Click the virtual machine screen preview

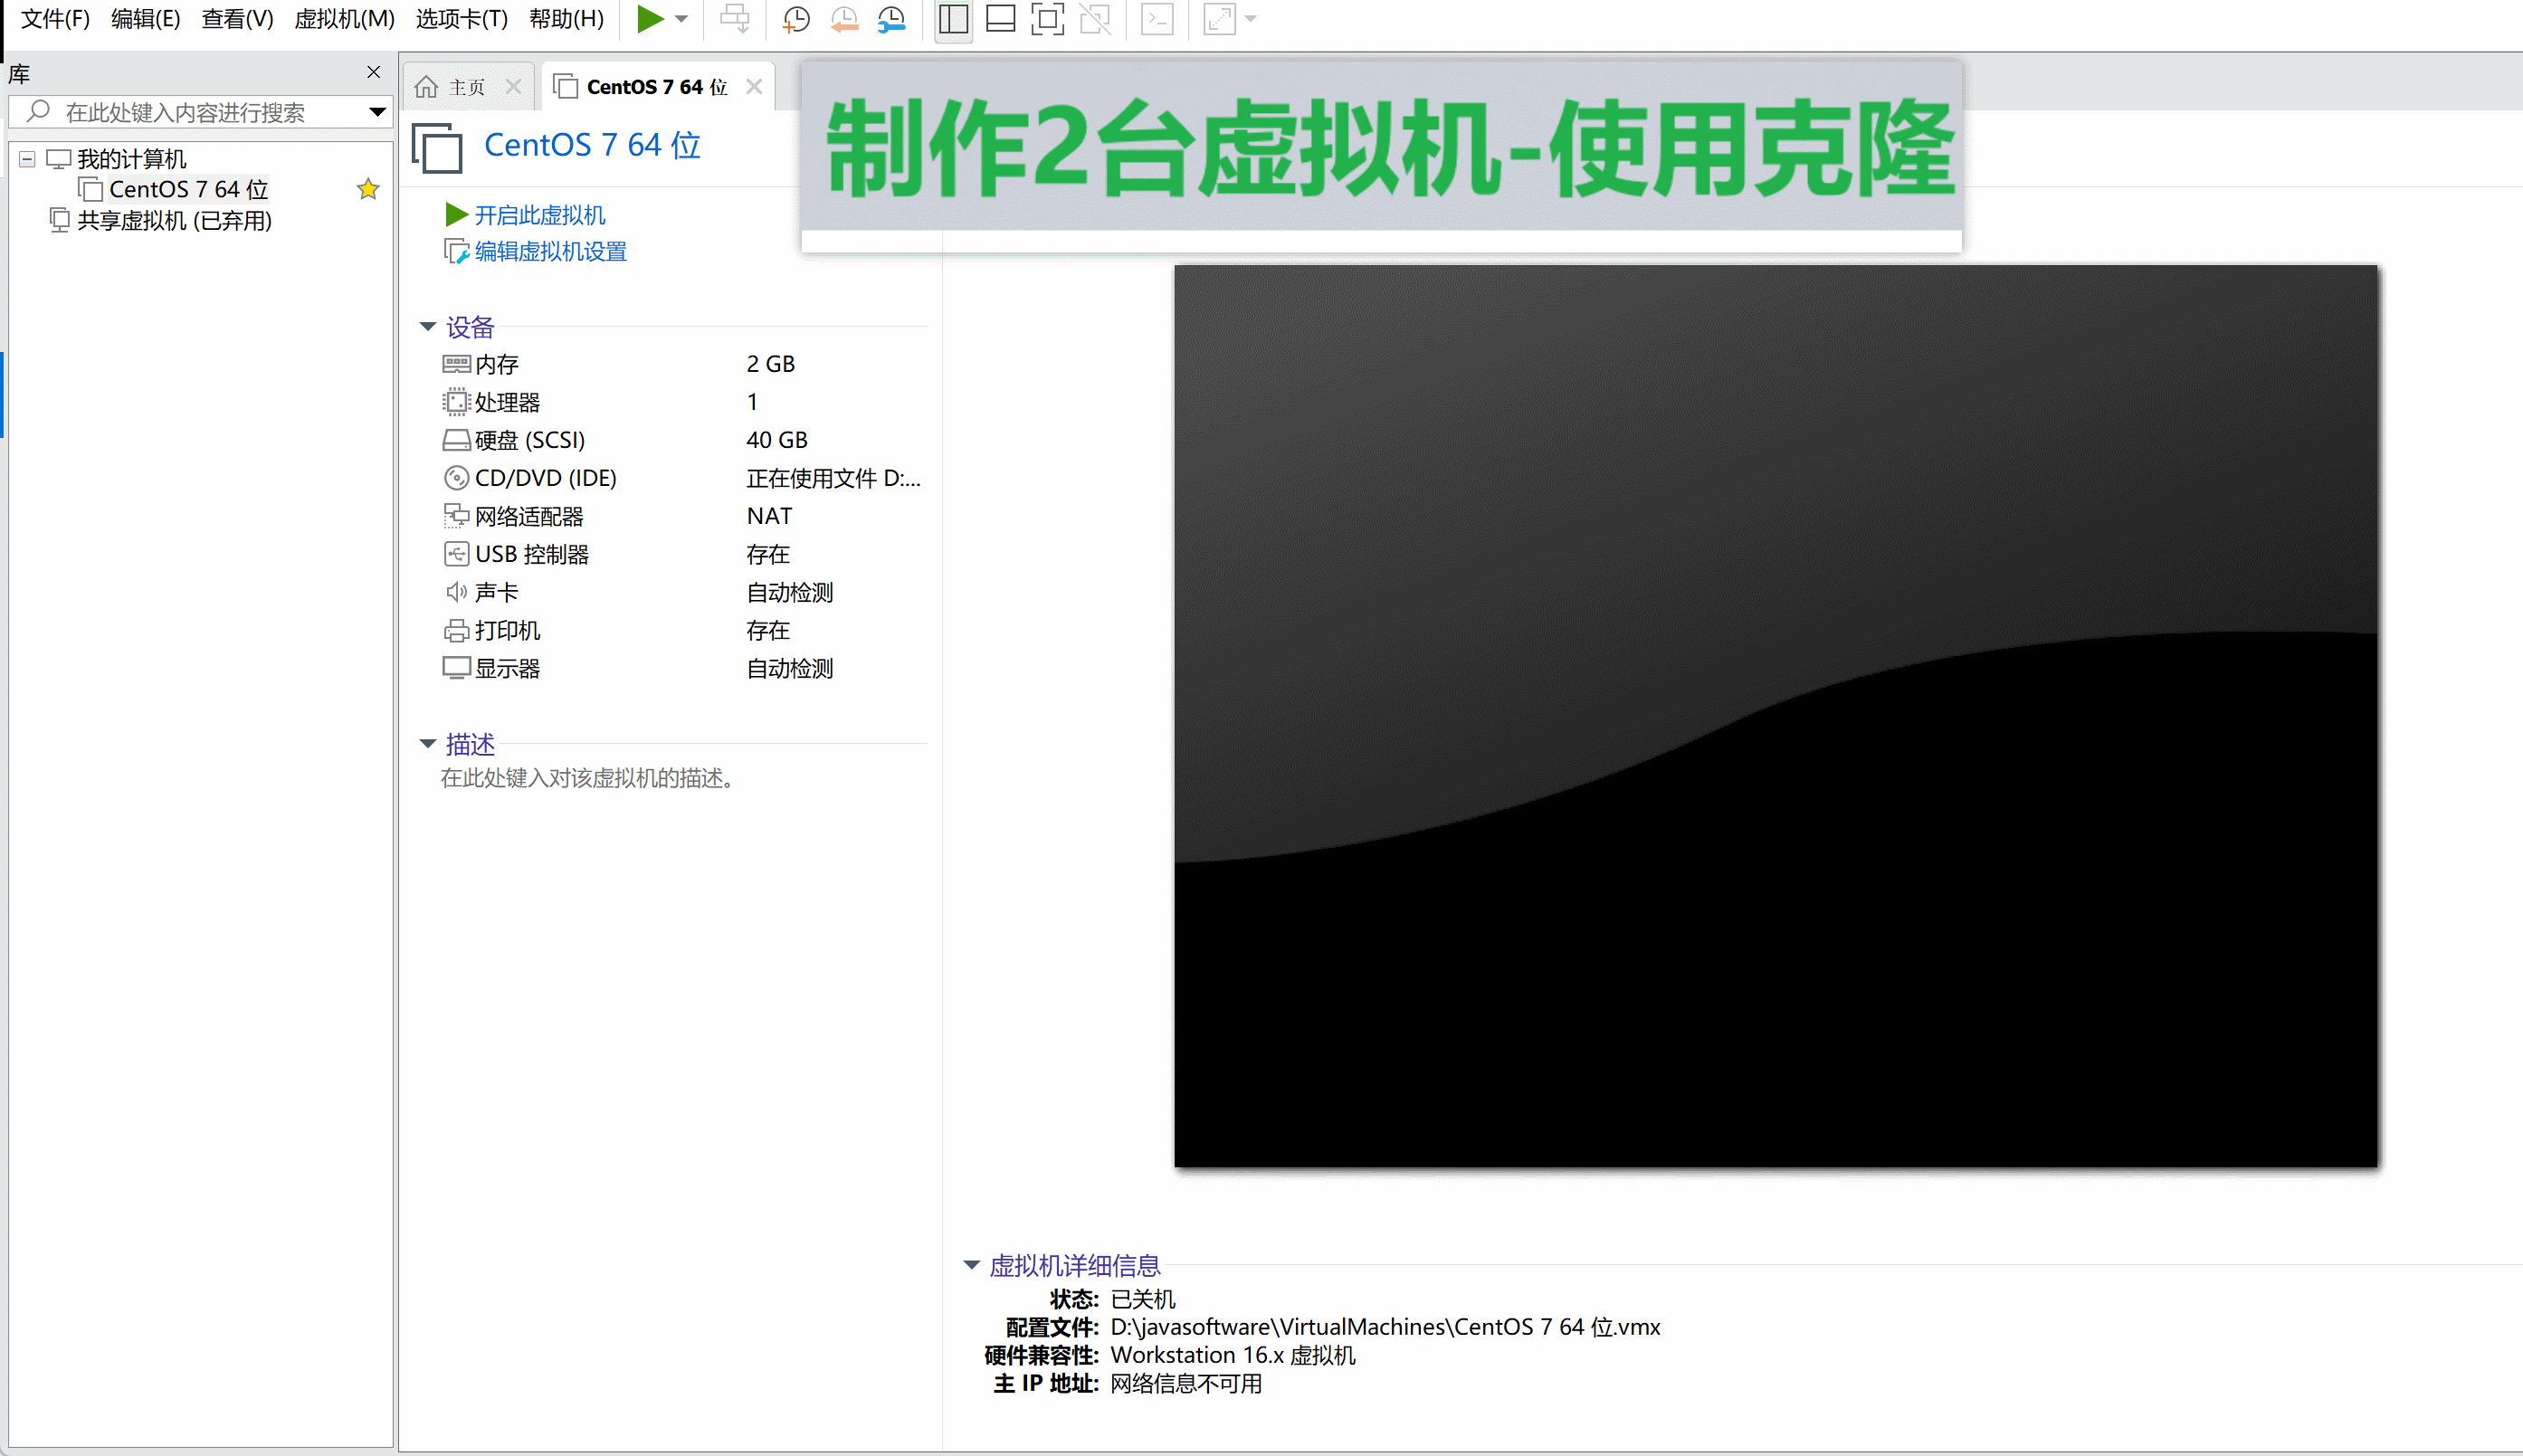point(1775,716)
